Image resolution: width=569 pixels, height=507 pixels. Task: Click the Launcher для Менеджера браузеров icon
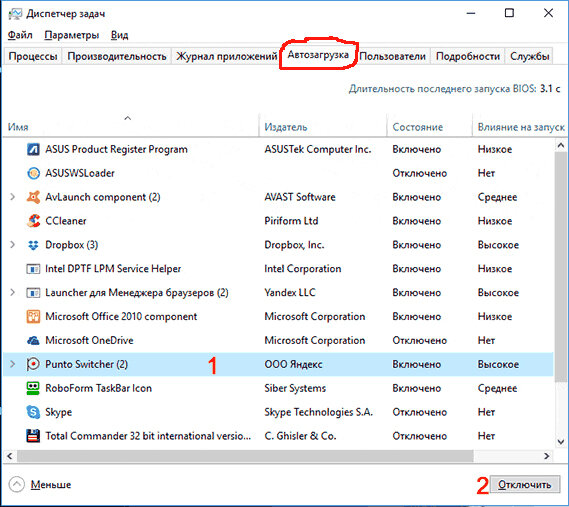(33, 293)
